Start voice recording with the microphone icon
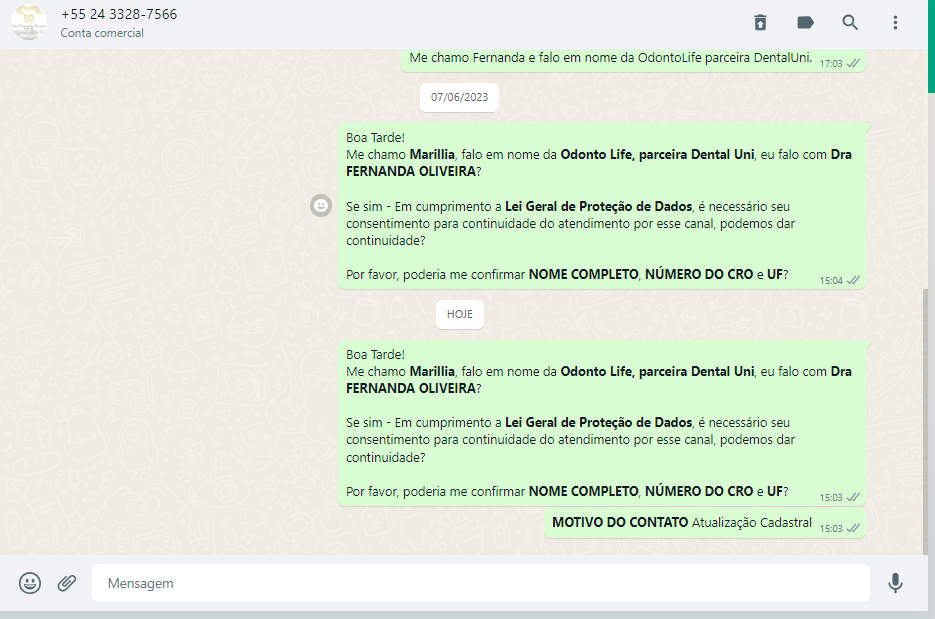Viewport: 935px width, 619px height. [x=895, y=583]
